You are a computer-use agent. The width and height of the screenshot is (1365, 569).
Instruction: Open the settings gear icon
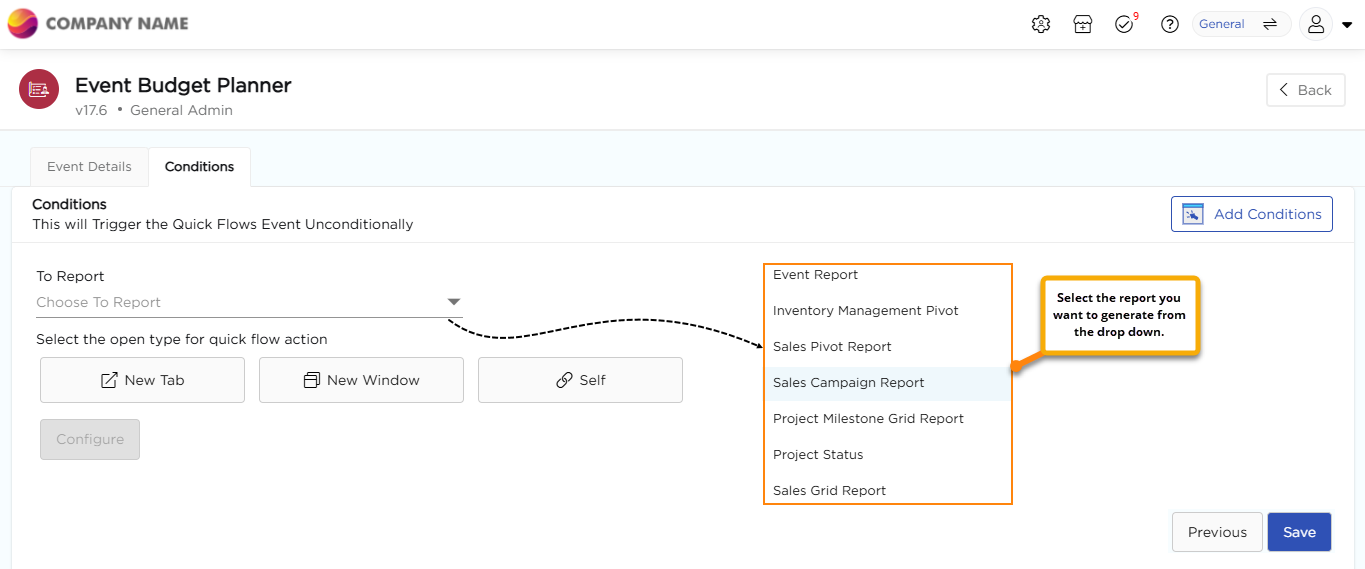[1041, 24]
